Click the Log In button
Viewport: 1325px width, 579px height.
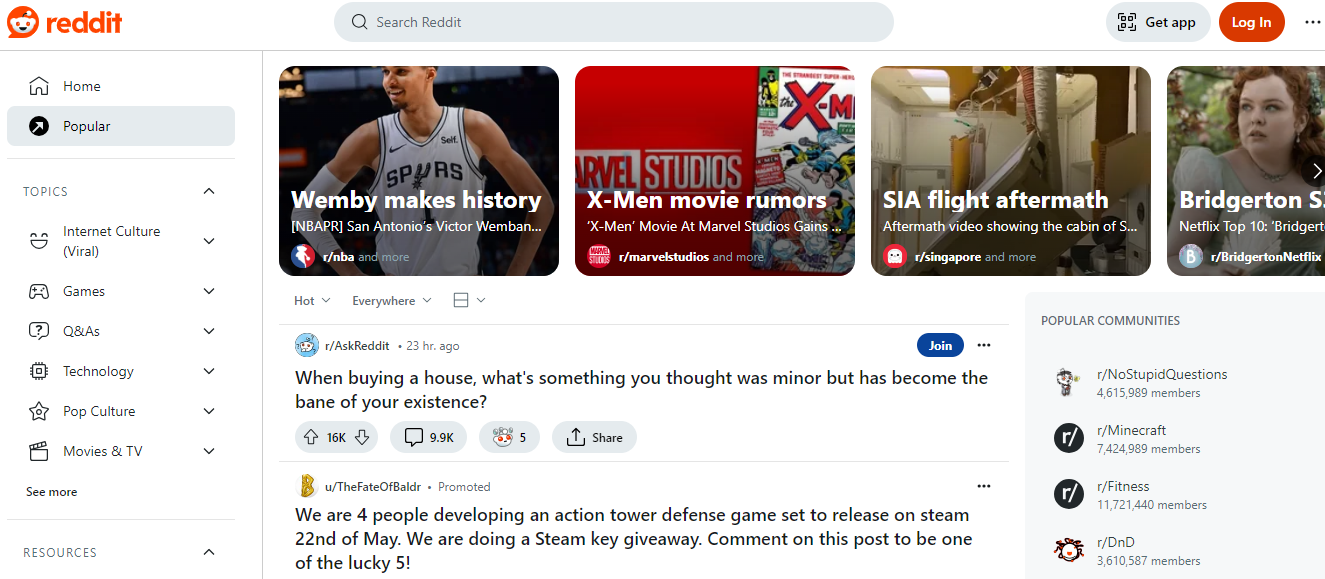click(1251, 21)
